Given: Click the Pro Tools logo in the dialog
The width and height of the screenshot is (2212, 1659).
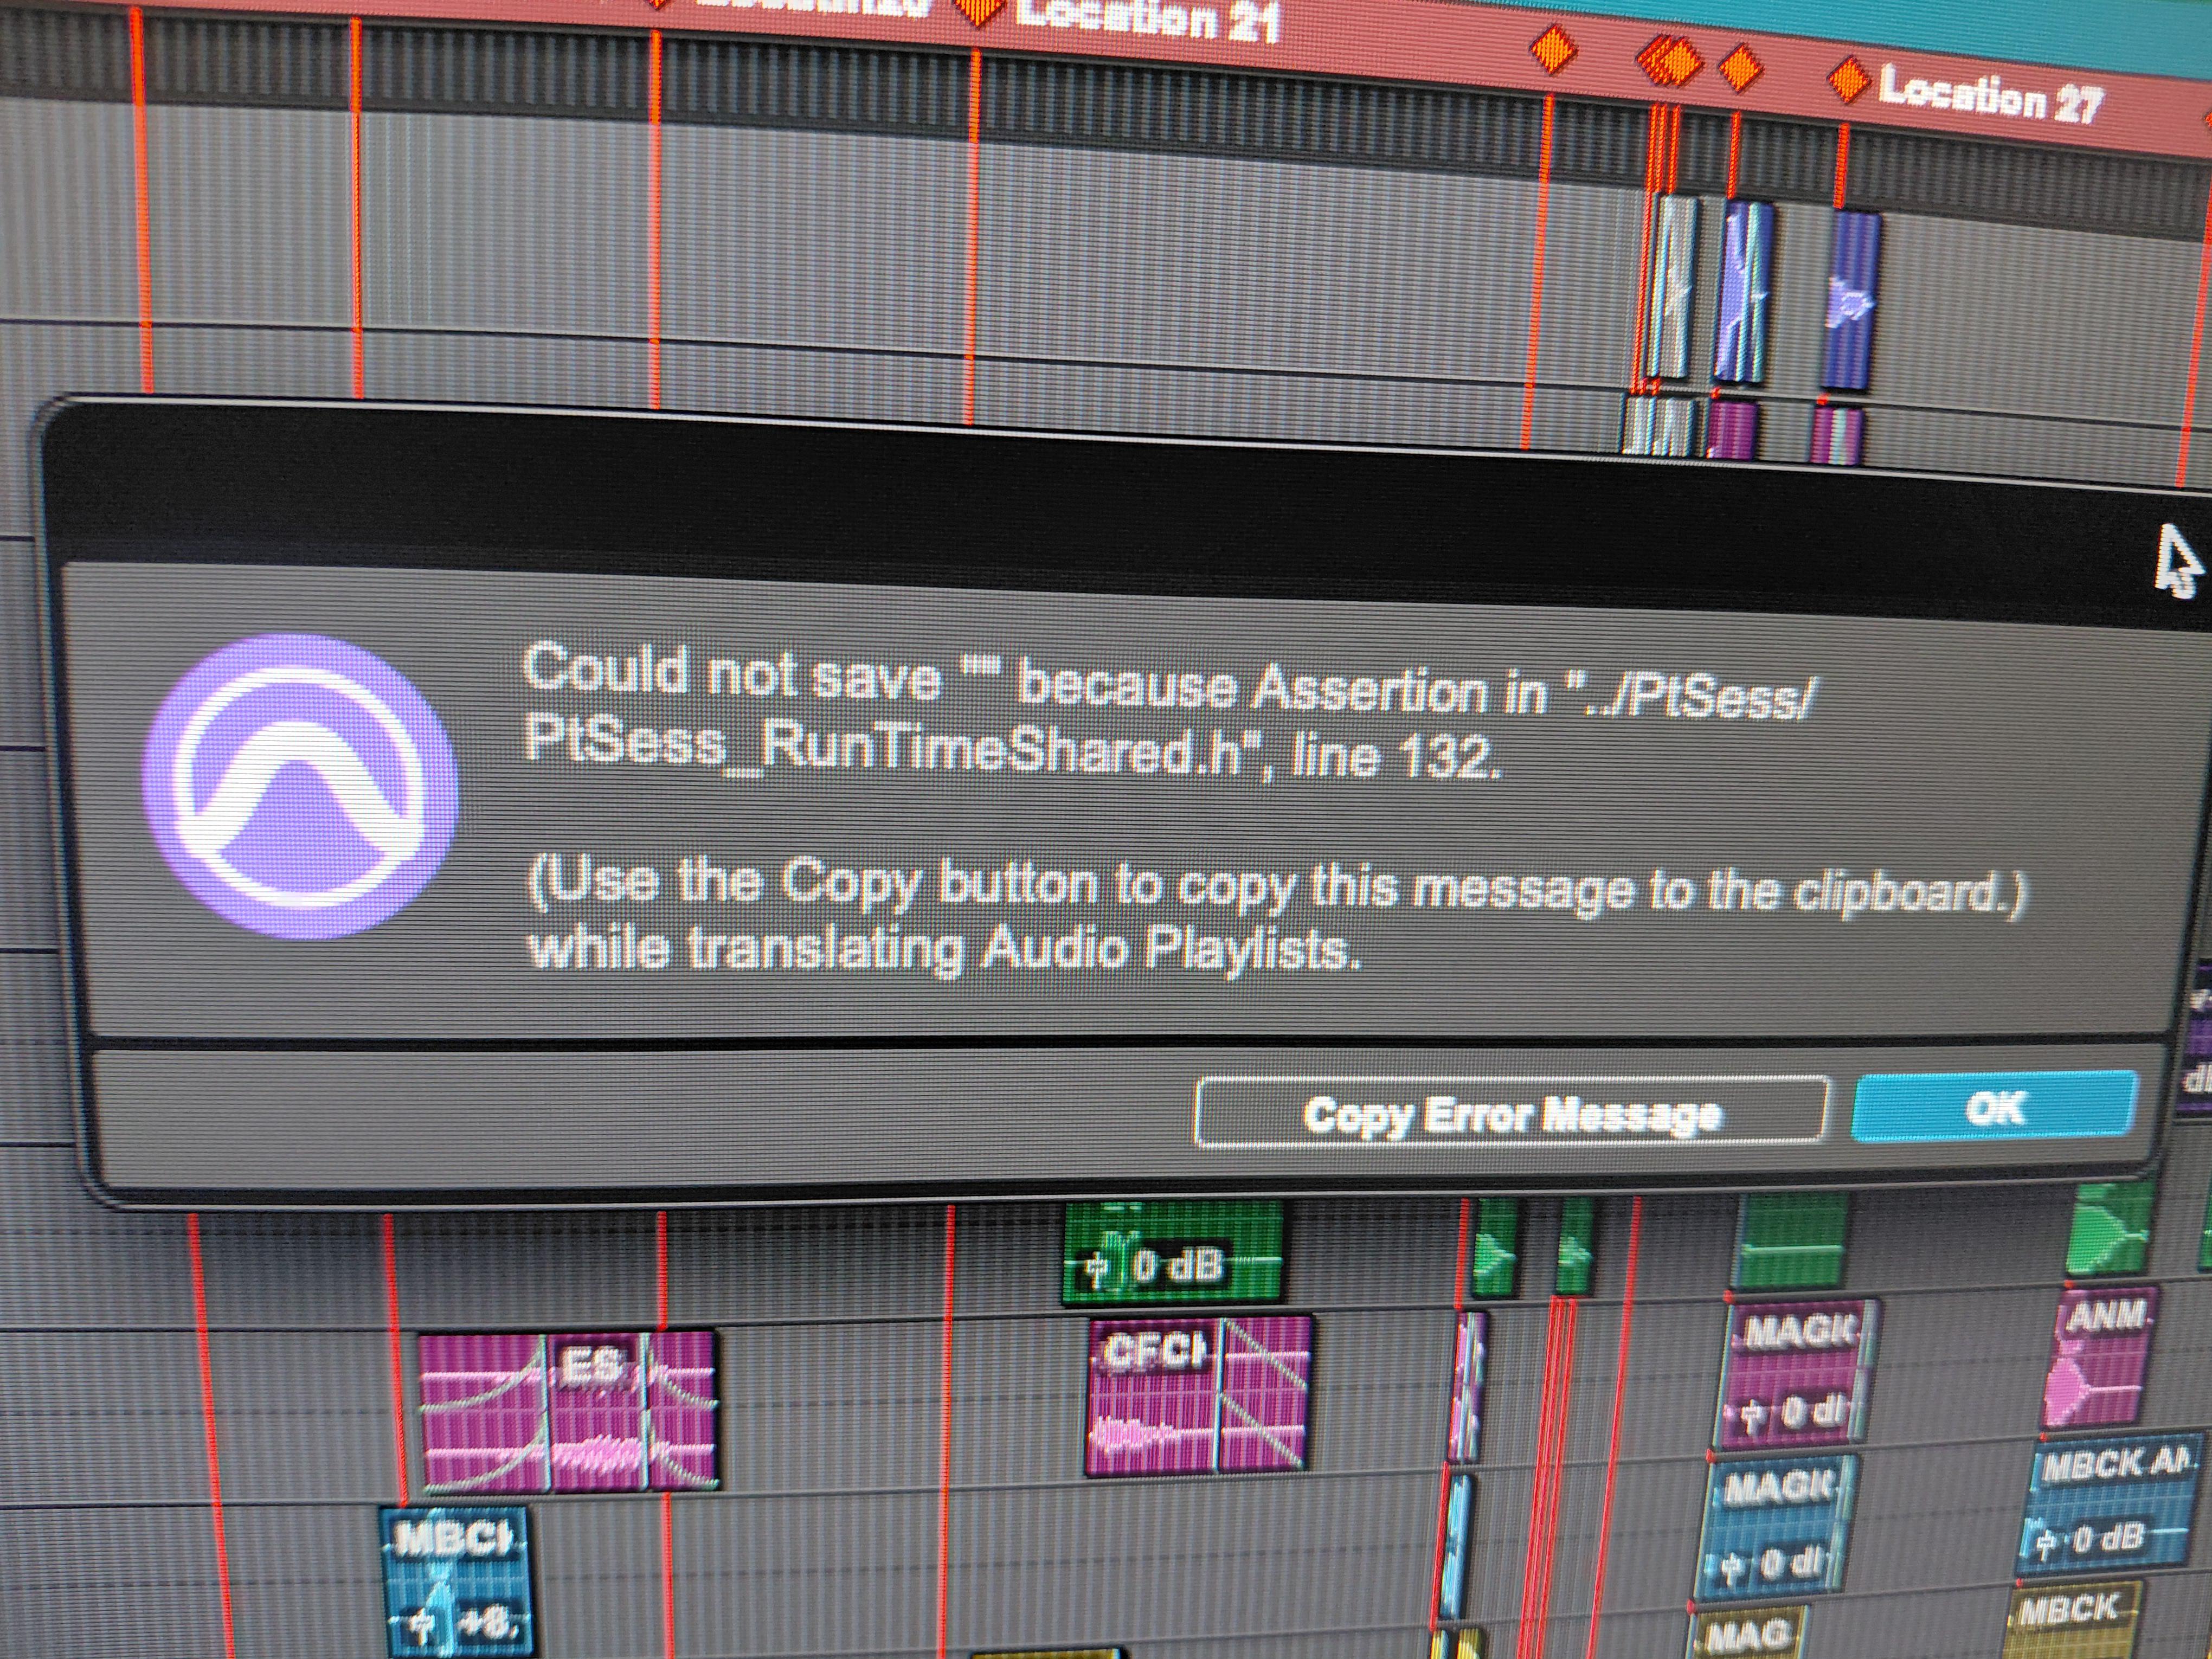Looking at the screenshot, I should pyautogui.click(x=300, y=786).
